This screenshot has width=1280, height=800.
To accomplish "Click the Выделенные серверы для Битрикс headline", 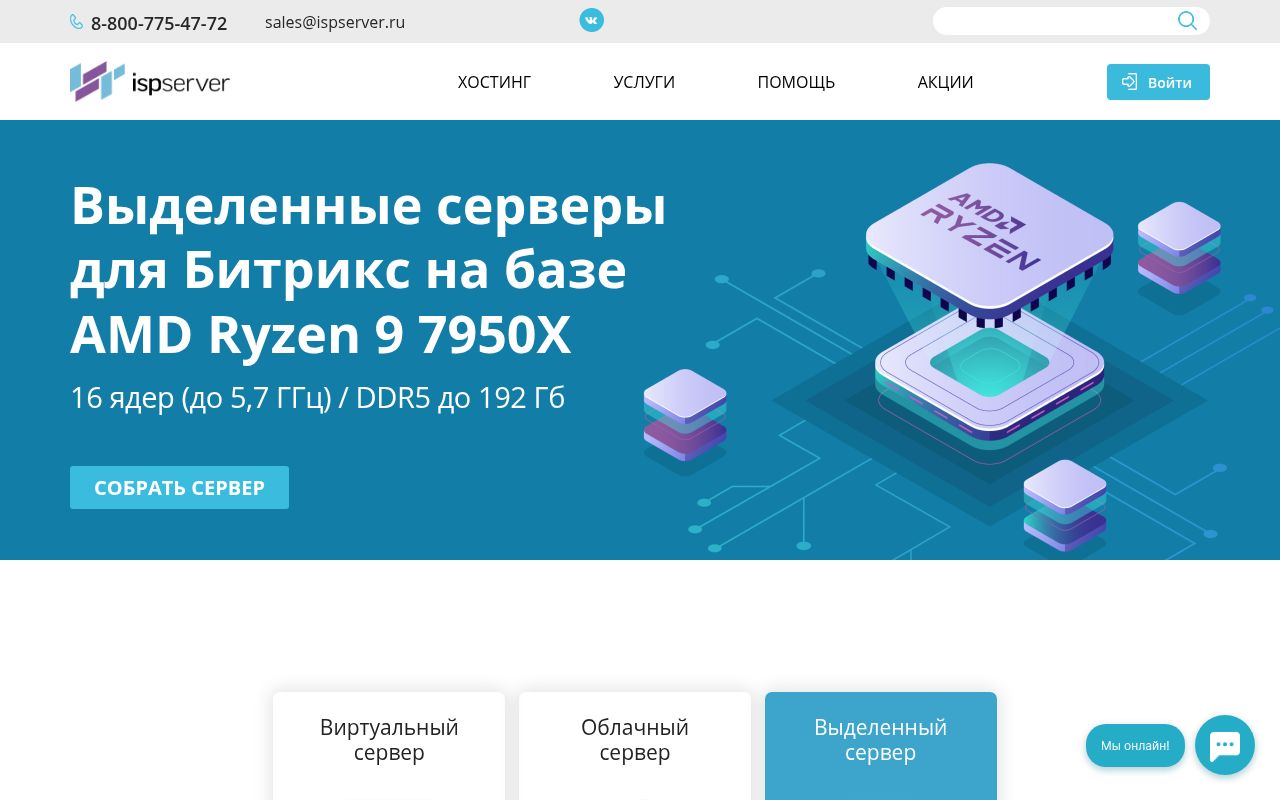I will (x=368, y=270).
